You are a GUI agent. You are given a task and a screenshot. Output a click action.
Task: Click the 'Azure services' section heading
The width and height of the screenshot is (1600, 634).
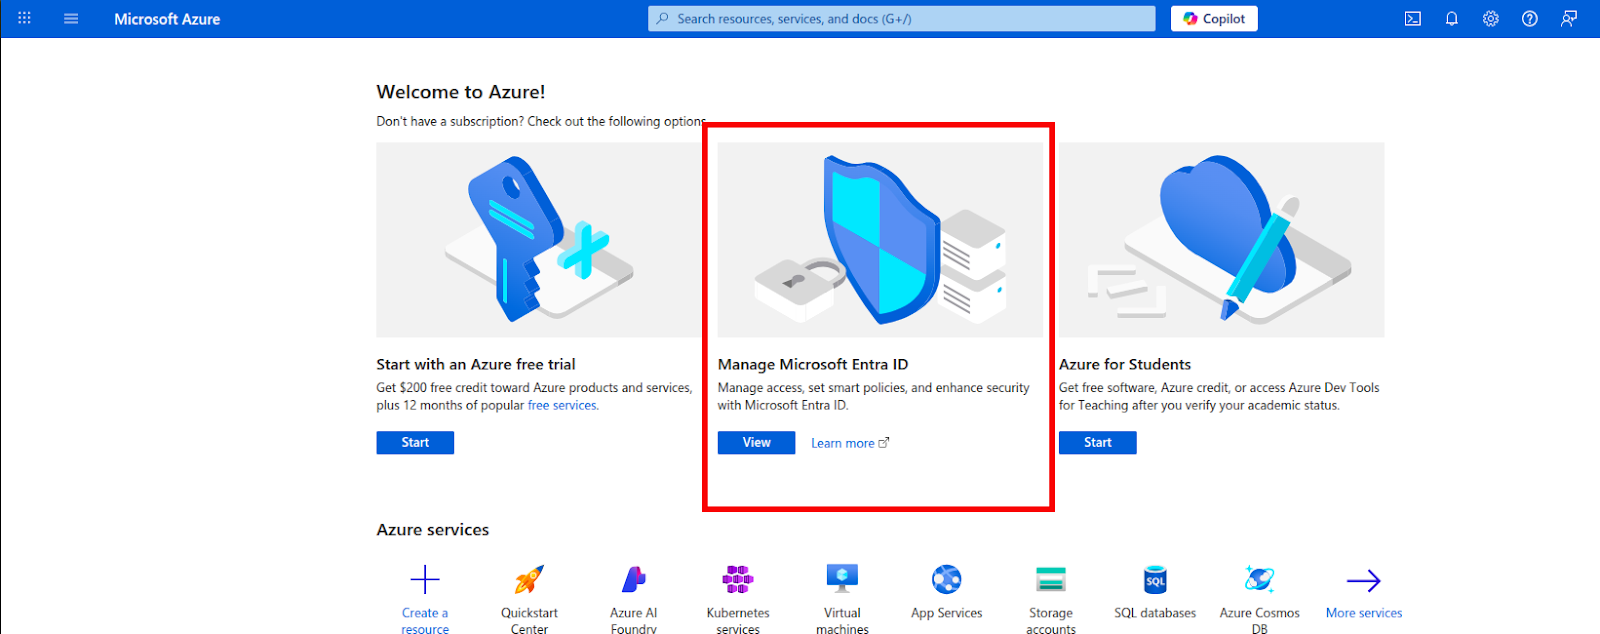(x=433, y=530)
